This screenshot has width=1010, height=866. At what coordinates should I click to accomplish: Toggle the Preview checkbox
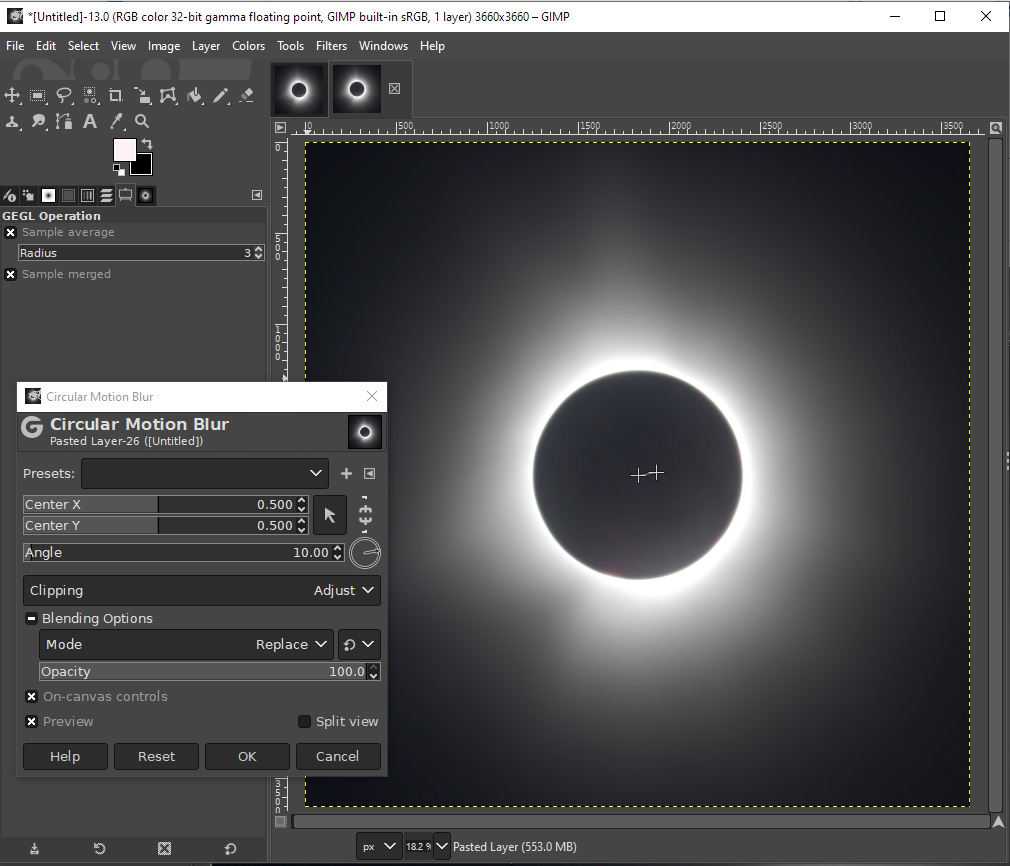[32, 722]
